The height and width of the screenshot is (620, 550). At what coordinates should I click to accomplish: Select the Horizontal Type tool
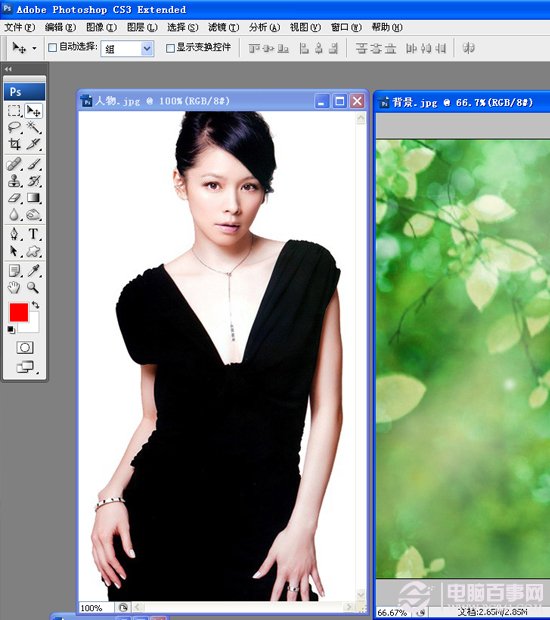pos(34,234)
